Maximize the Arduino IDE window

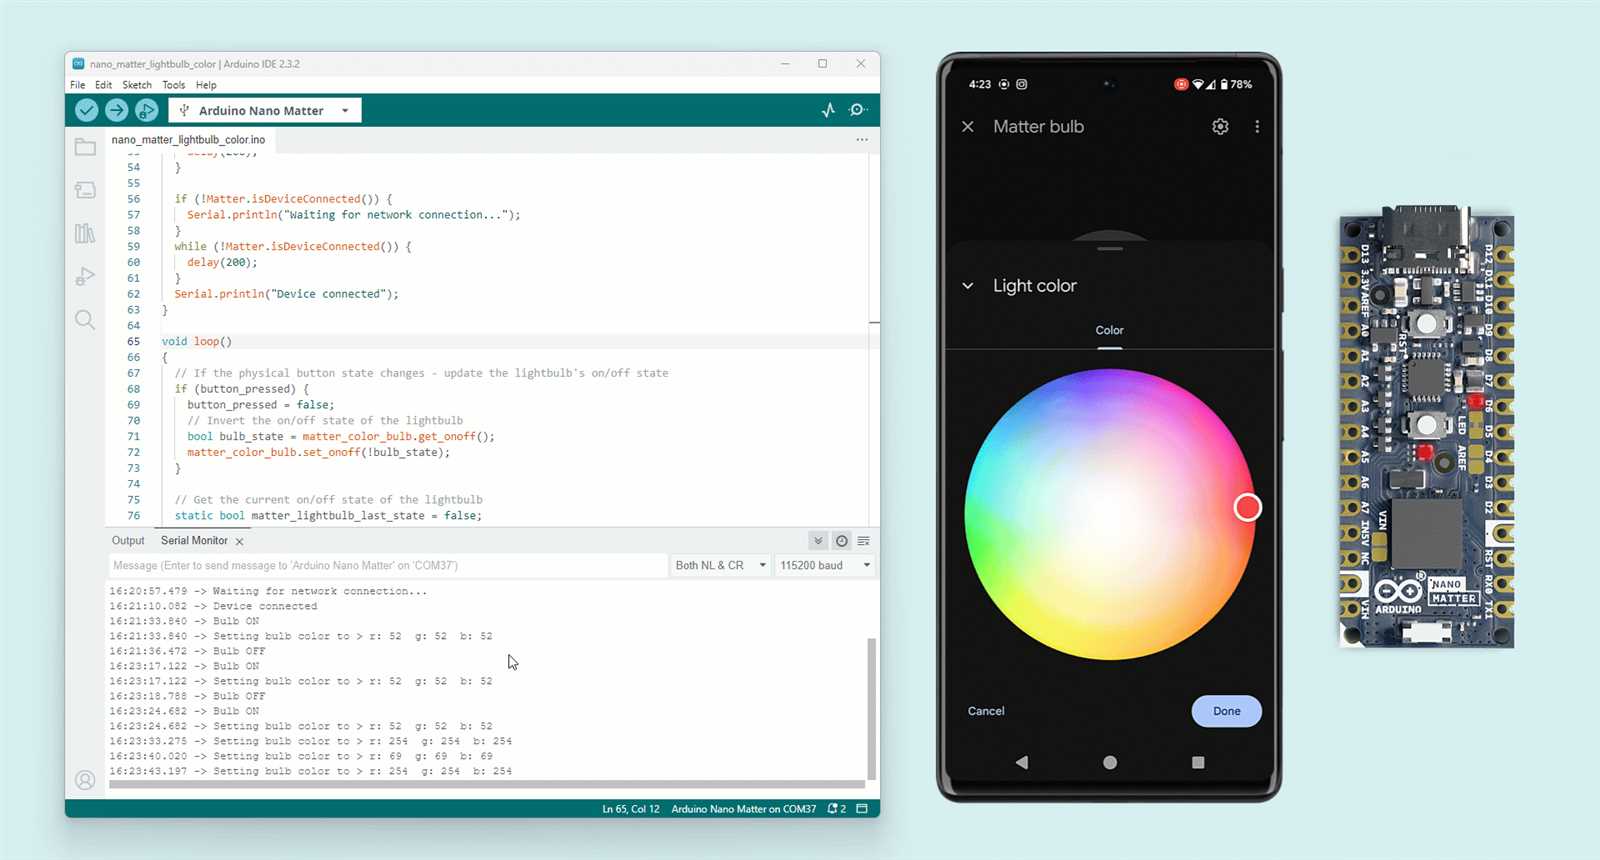pyautogui.click(x=823, y=64)
